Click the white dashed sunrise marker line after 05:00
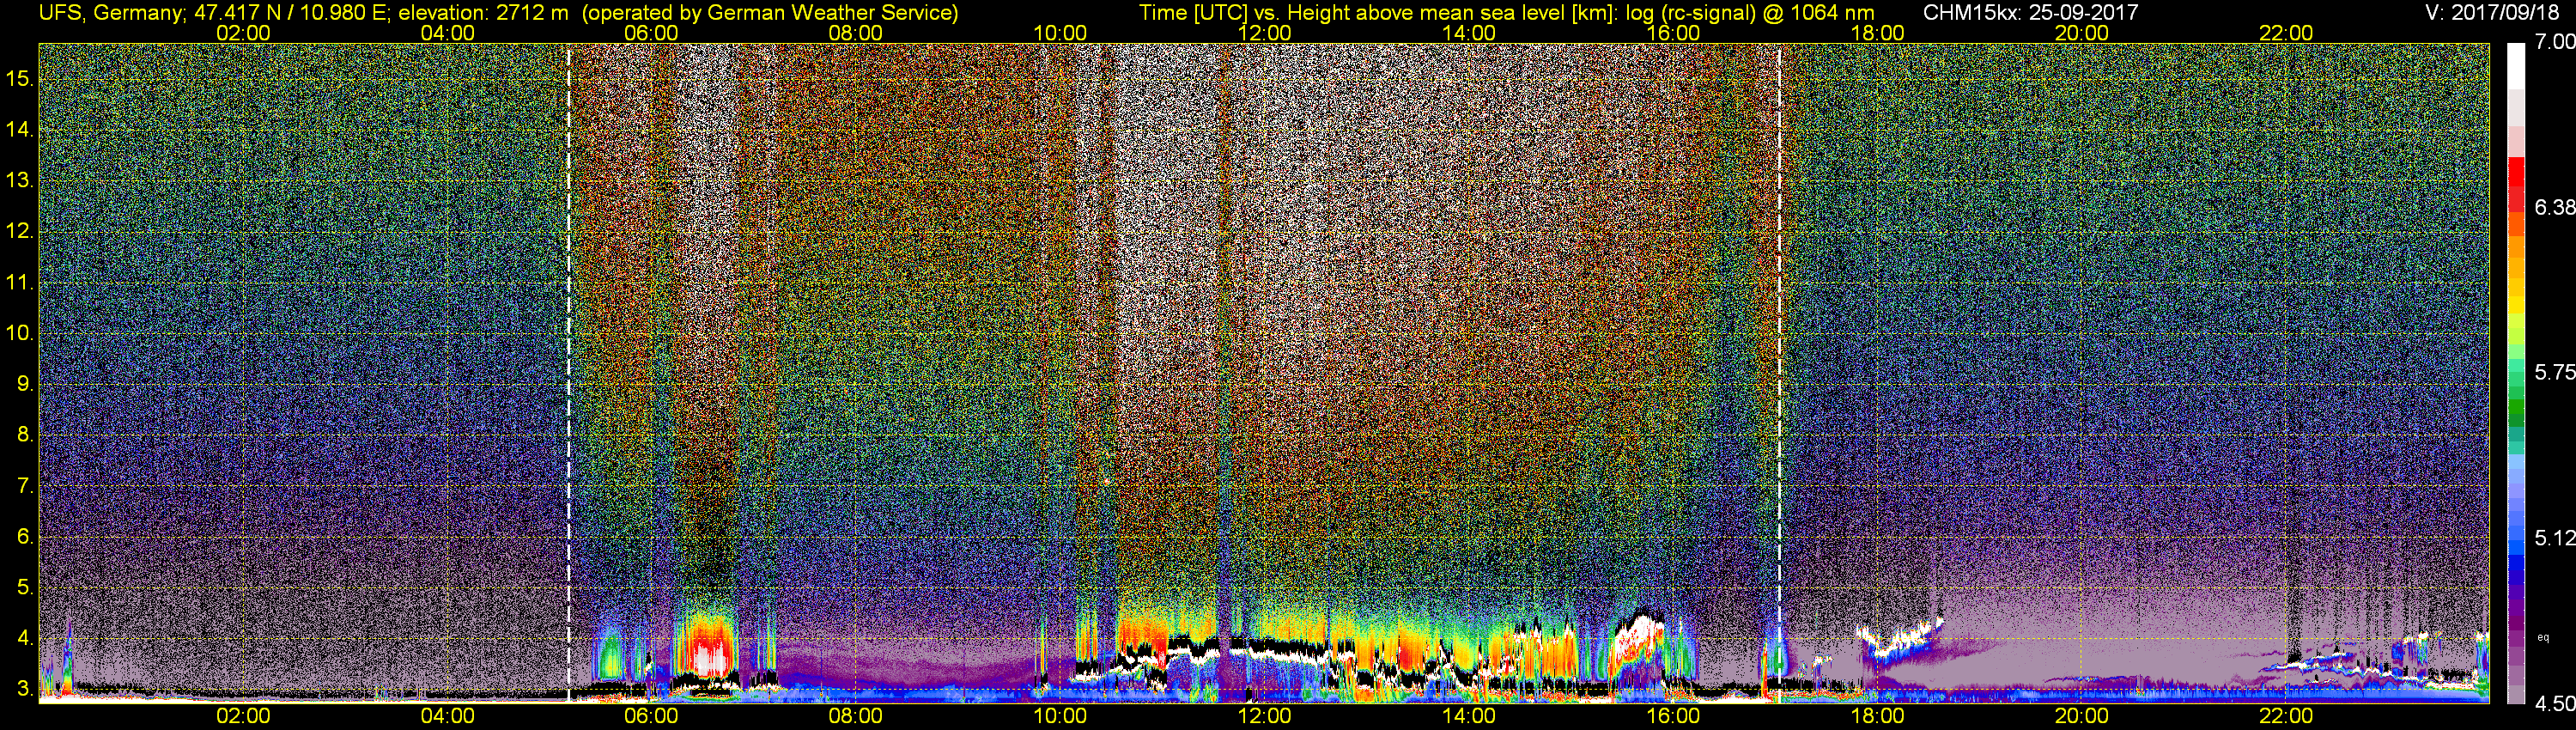Image resolution: width=2576 pixels, height=730 pixels. (568, 372)
